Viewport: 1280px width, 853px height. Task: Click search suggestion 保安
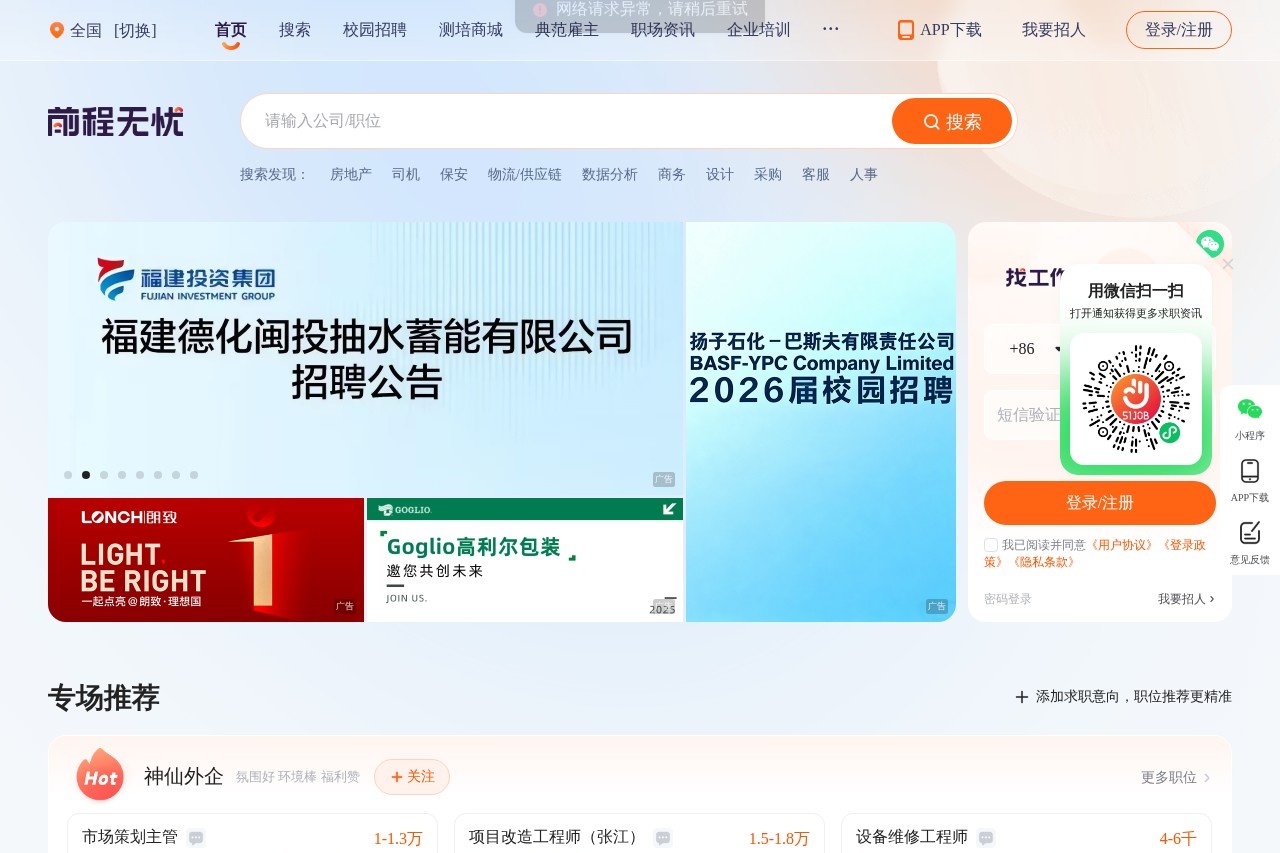pos(454,174)
